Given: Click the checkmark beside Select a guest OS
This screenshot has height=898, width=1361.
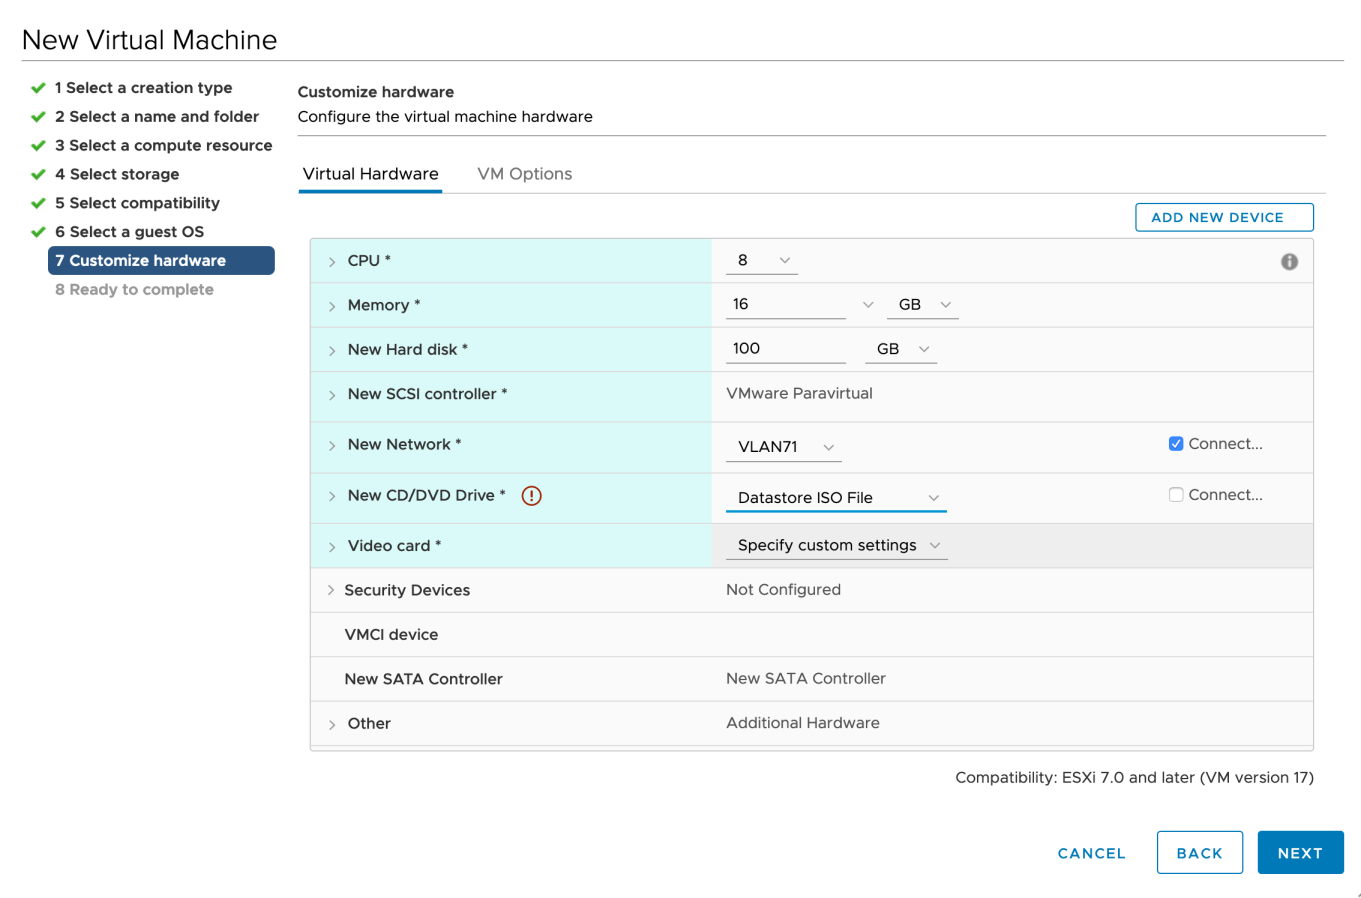Looking at the screenshot, I should point(38,231).
